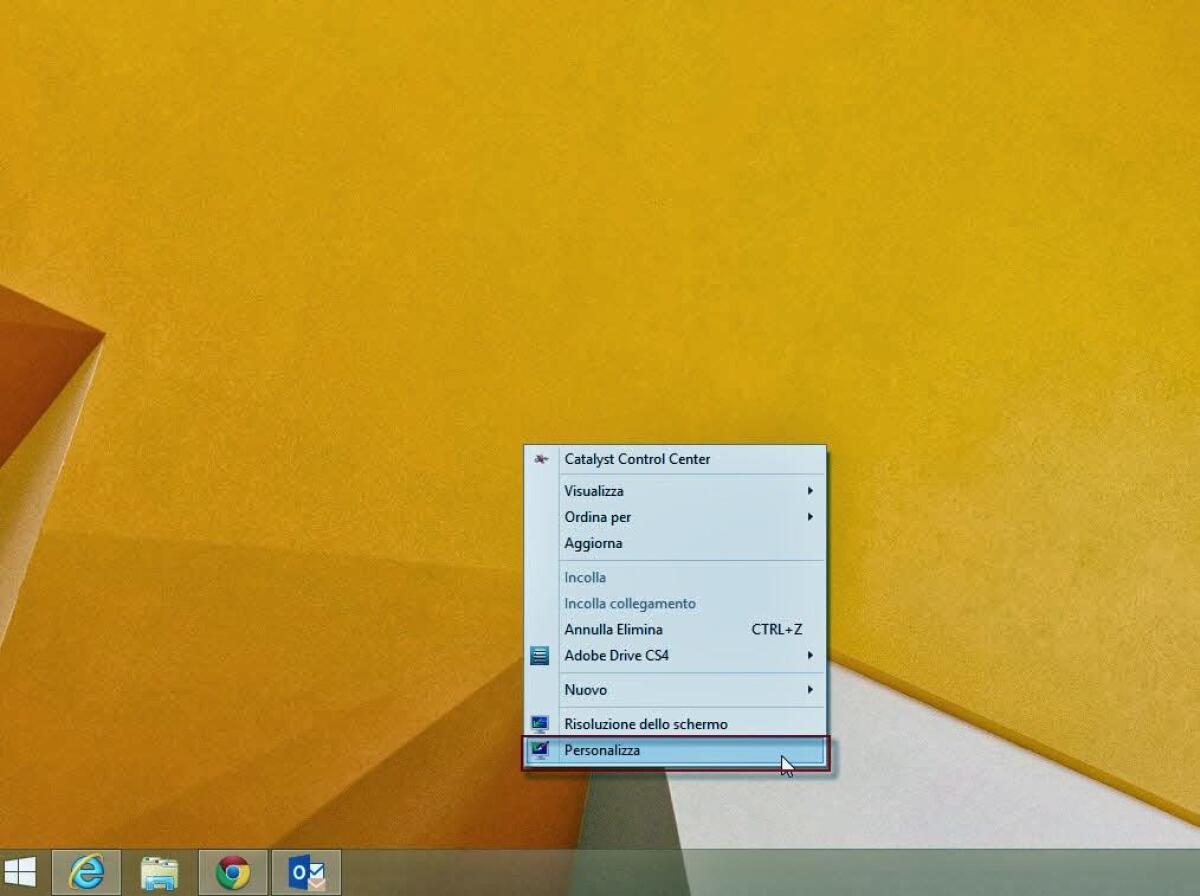Open Outlook from the taskbar
The image size is (1200, 896).
(x=305, y=871)
